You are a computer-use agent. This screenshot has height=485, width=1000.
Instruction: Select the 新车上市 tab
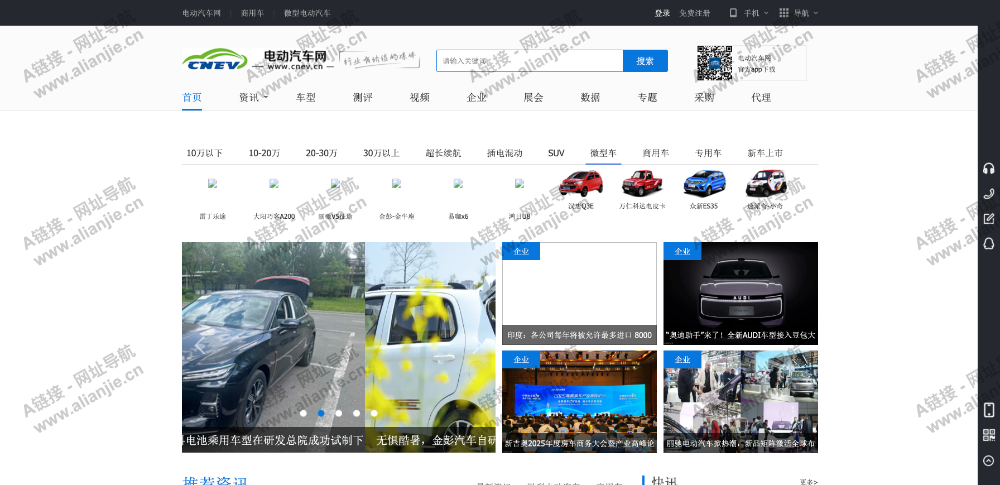pyautogui.click(x=765, y=153)
